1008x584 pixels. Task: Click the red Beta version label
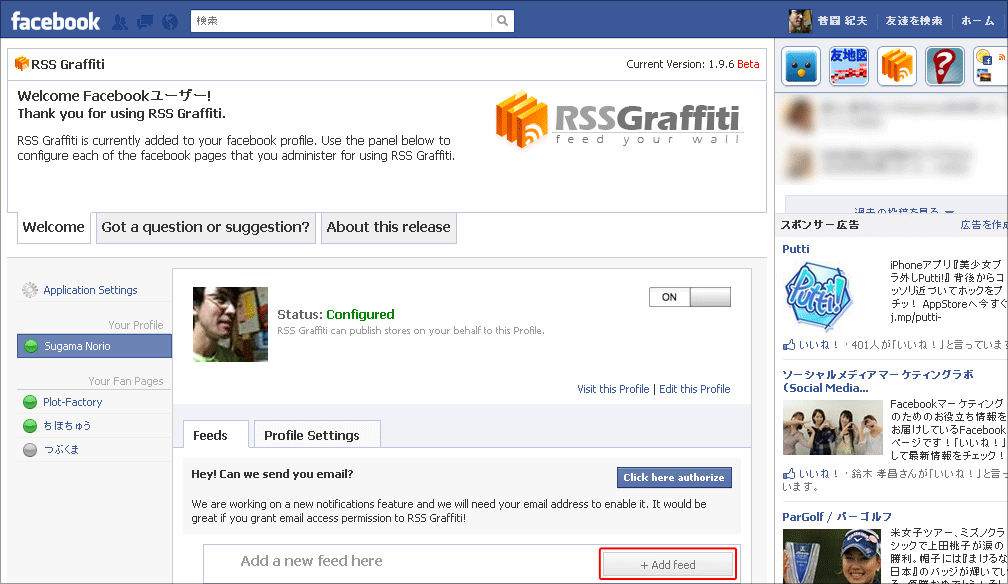click(x=748, y=64)
